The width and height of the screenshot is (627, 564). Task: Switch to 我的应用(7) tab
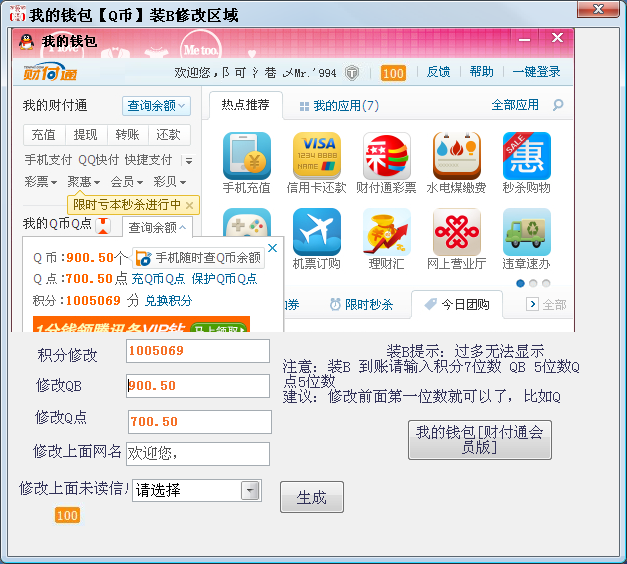point(339,106)
